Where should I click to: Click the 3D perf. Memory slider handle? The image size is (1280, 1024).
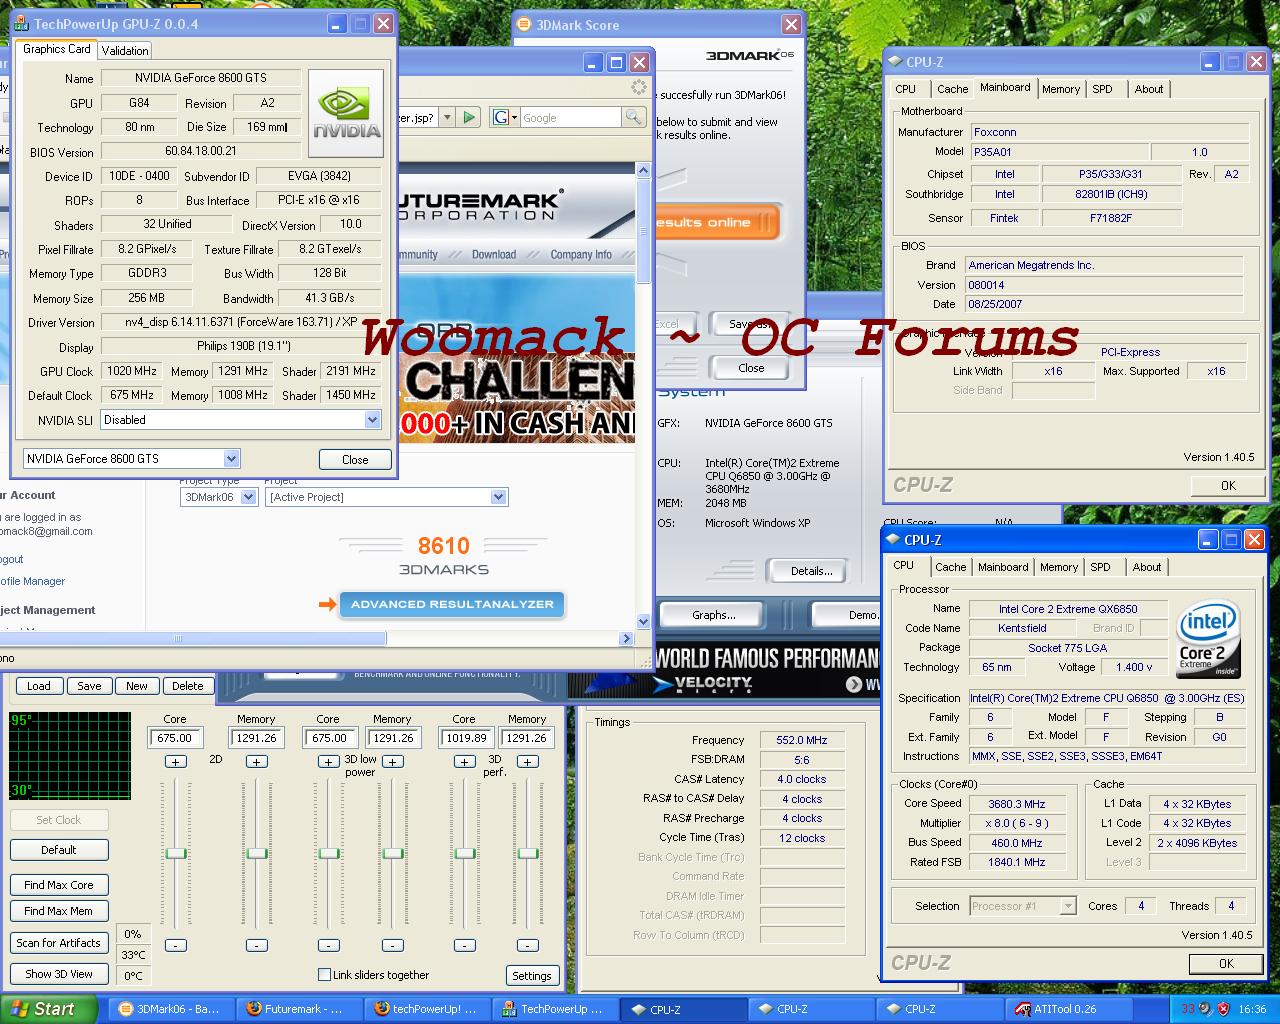[528, 853]
